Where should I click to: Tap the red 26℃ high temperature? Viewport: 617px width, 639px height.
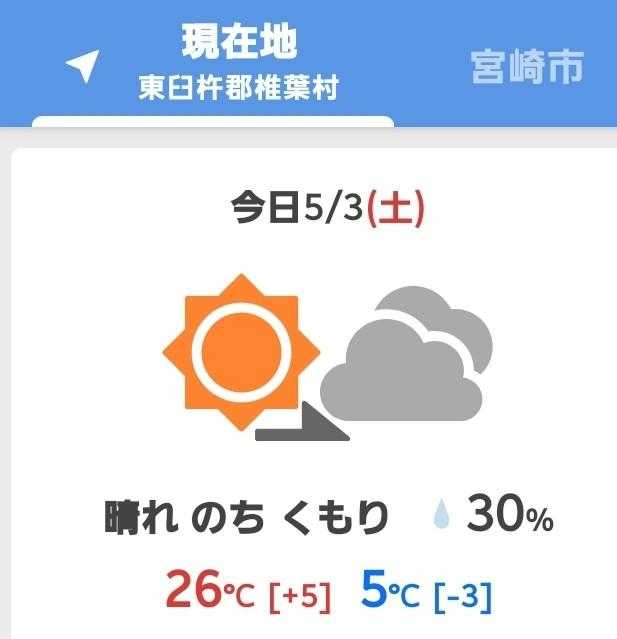tap(210, 590)
